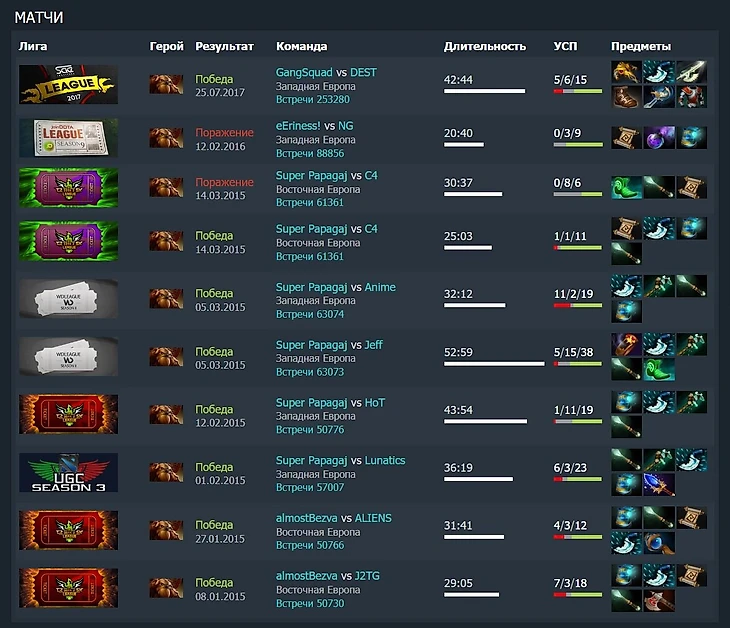The width and height of the screenshot is (730, 628).
Task: Click the boots item in the first match row
Action: pyautogui.click(x=626, y=97)
